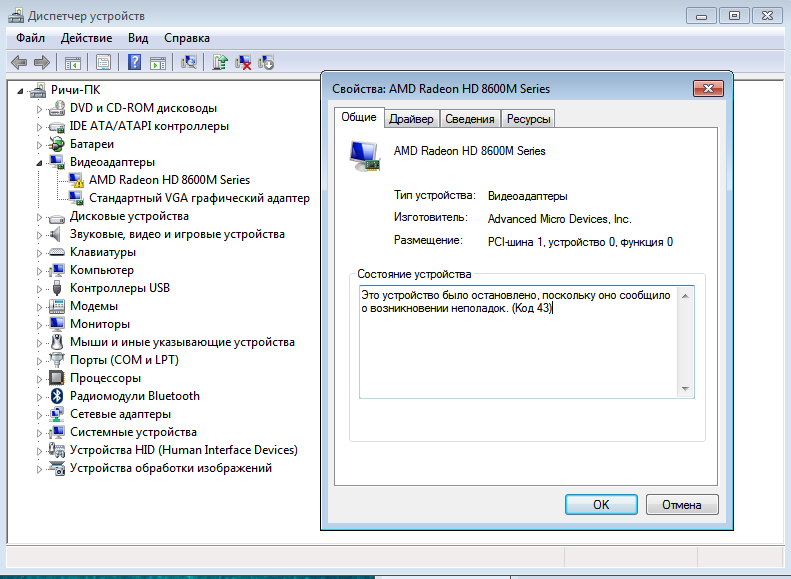This screenshot has height=579, width=791.
Task: Open the Файл menu
Action: tap(30, 38)
